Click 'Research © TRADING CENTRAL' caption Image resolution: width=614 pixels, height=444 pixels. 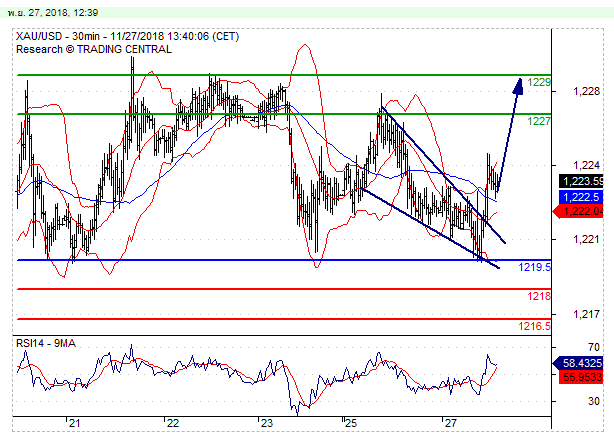[x=94, y=49]
